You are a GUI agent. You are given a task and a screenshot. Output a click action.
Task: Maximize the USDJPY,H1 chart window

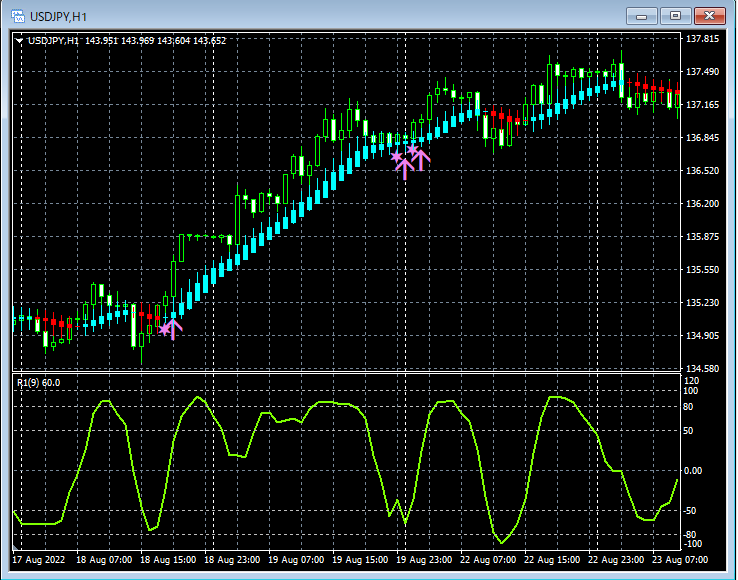(675, 16)
